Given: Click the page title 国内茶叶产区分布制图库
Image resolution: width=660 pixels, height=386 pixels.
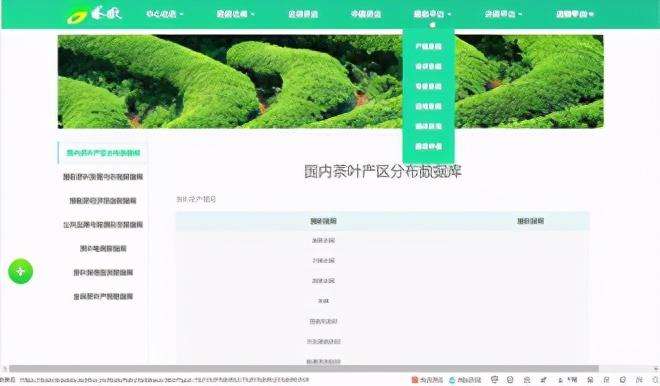Looking at the screenshot, I should point(383,172).
